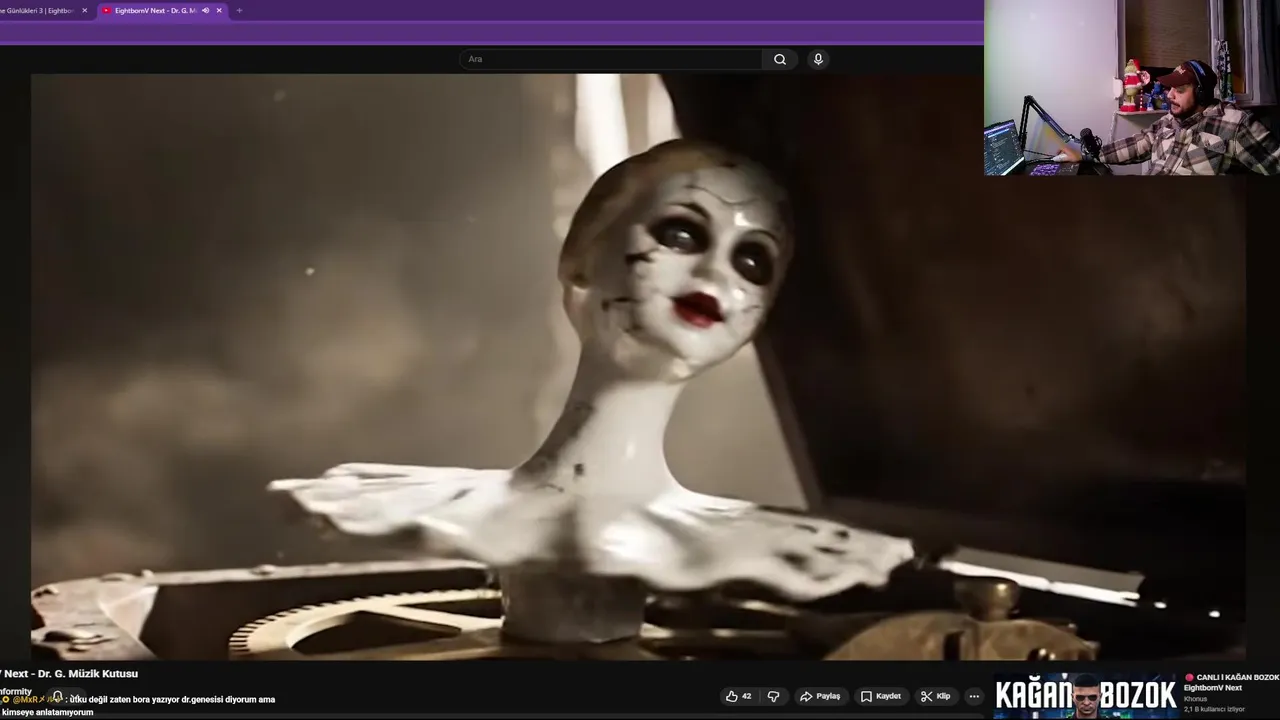Start voice search with the microphone icon
1280x720 pixels.
tap(818, 59)
